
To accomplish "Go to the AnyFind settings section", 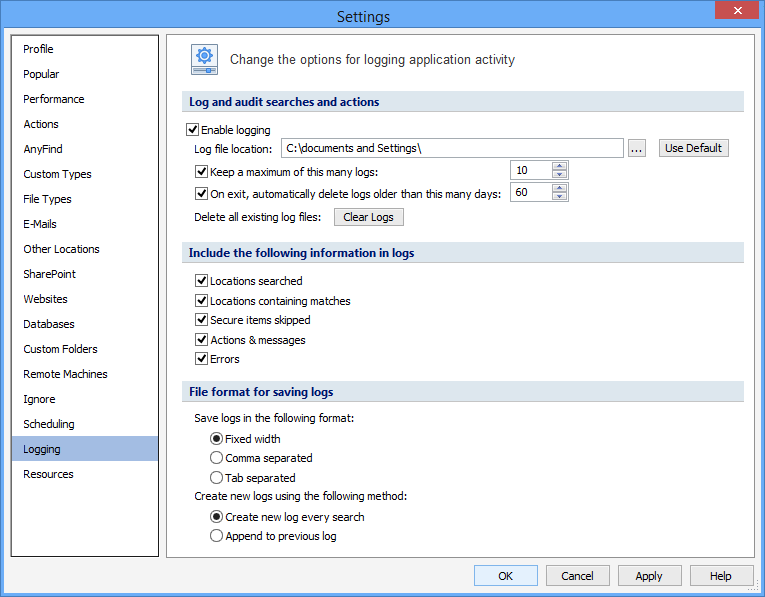I will click(x=43, y=149).
